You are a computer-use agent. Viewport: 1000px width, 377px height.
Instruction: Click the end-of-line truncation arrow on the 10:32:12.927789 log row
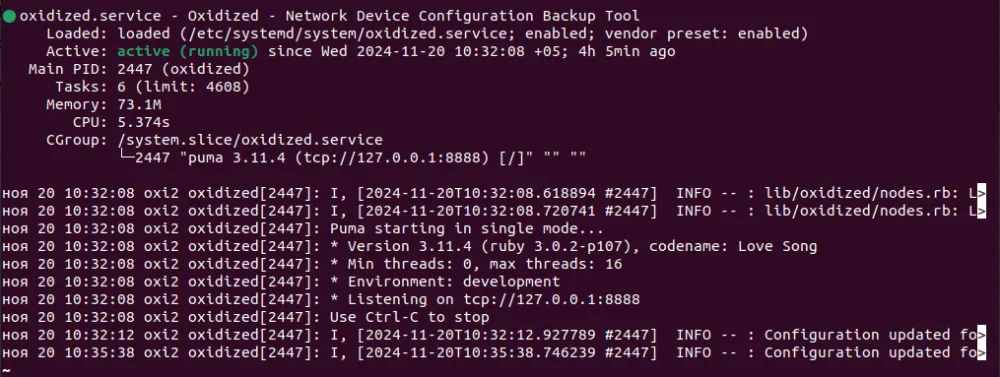coord(982,335)
